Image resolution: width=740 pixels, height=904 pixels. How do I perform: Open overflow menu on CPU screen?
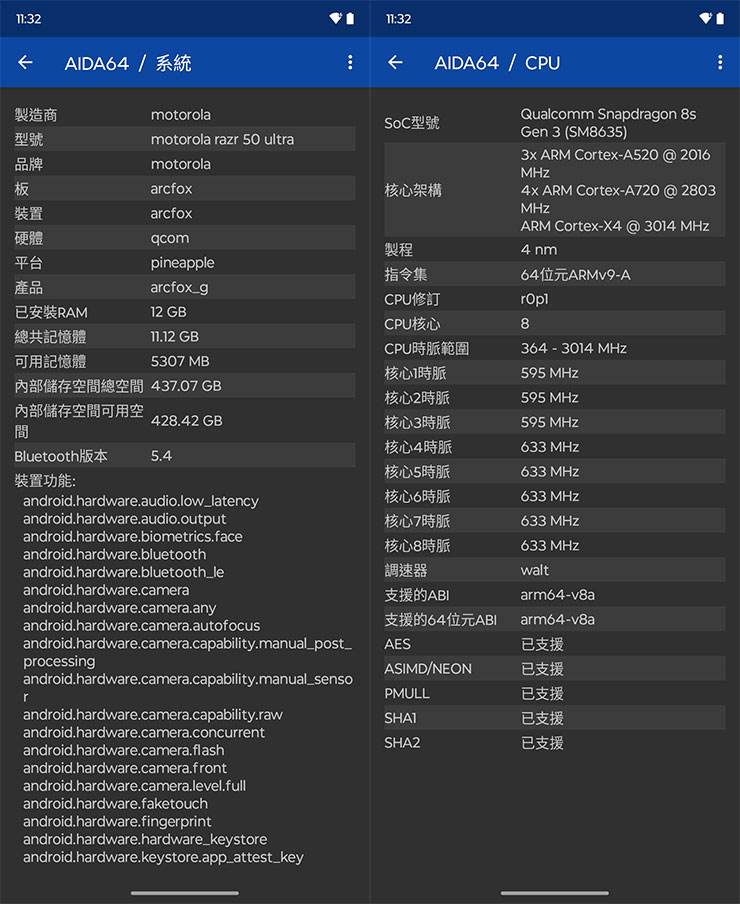coord(720,62)
